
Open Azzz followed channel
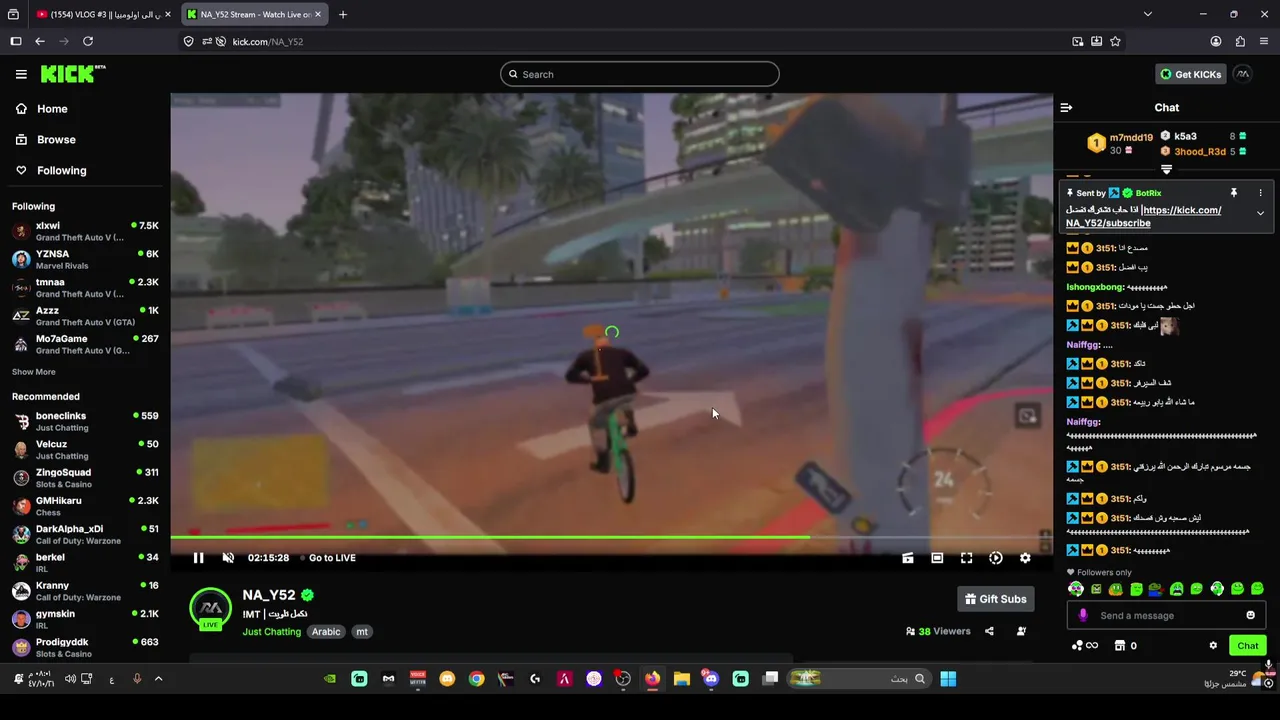(x=85, y=316)
